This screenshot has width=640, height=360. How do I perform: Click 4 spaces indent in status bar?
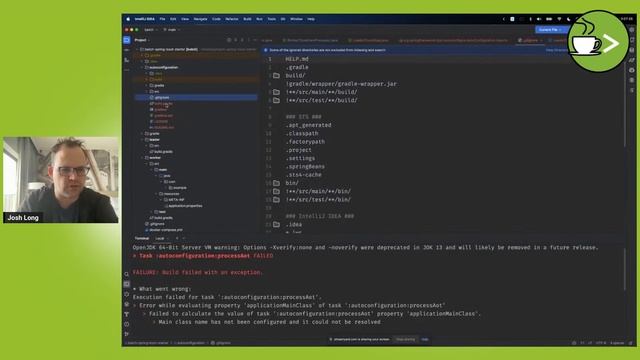click(617, 343)
